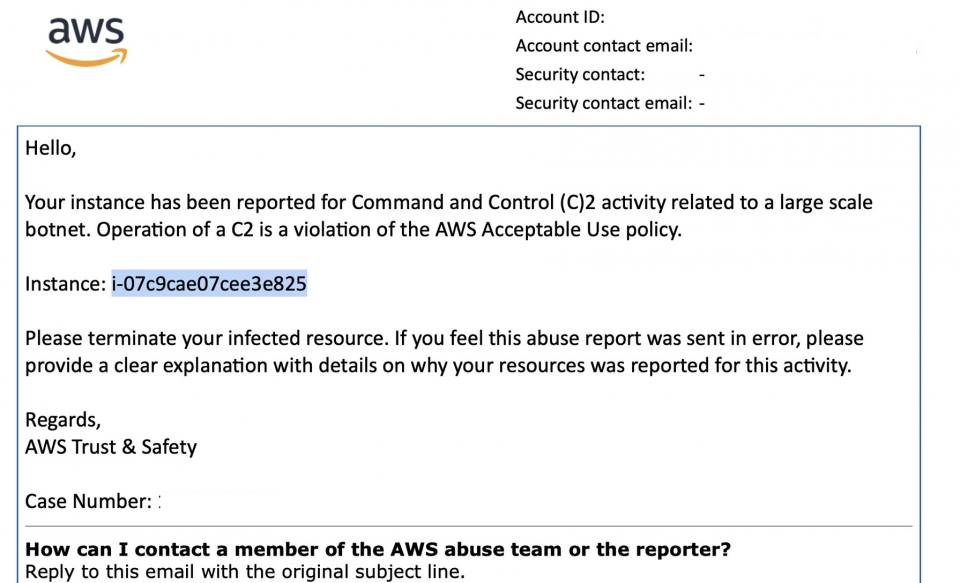Click the horizontal divider below Case Number
960x583 pixels.
tap(468, 526)
